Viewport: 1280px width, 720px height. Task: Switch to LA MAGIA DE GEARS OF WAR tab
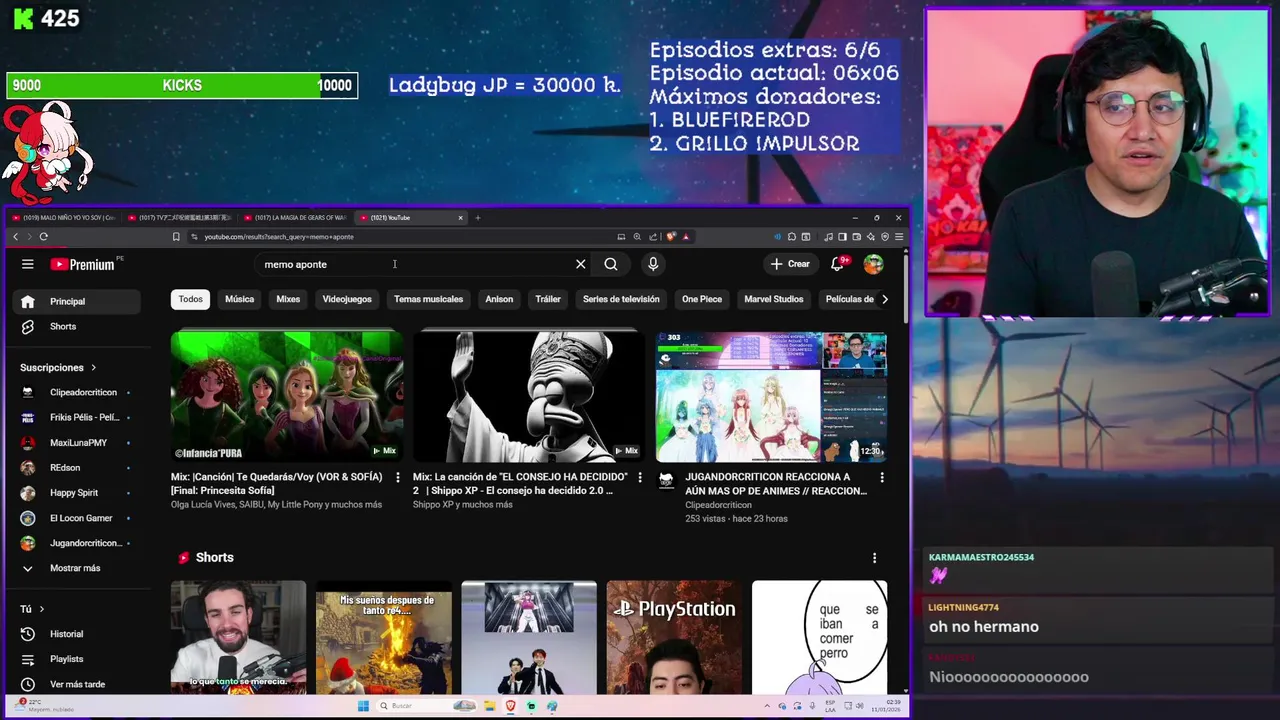tap(297, 217)
